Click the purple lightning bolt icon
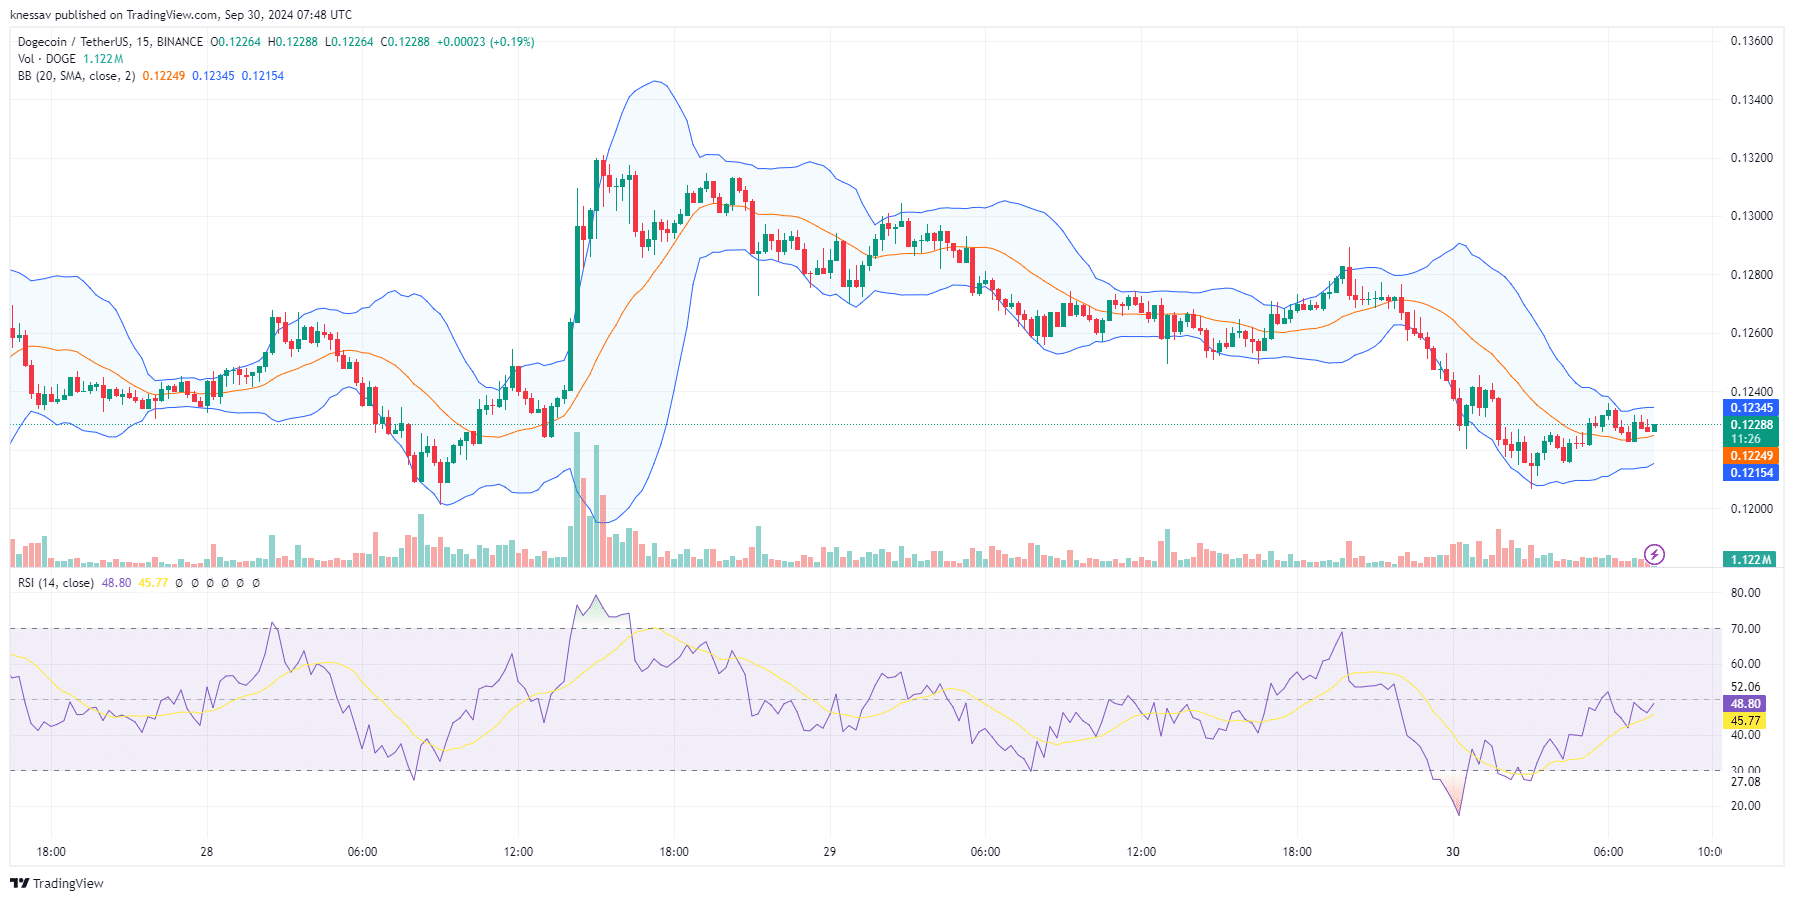1794x901 pixels. pos(1654,554)
